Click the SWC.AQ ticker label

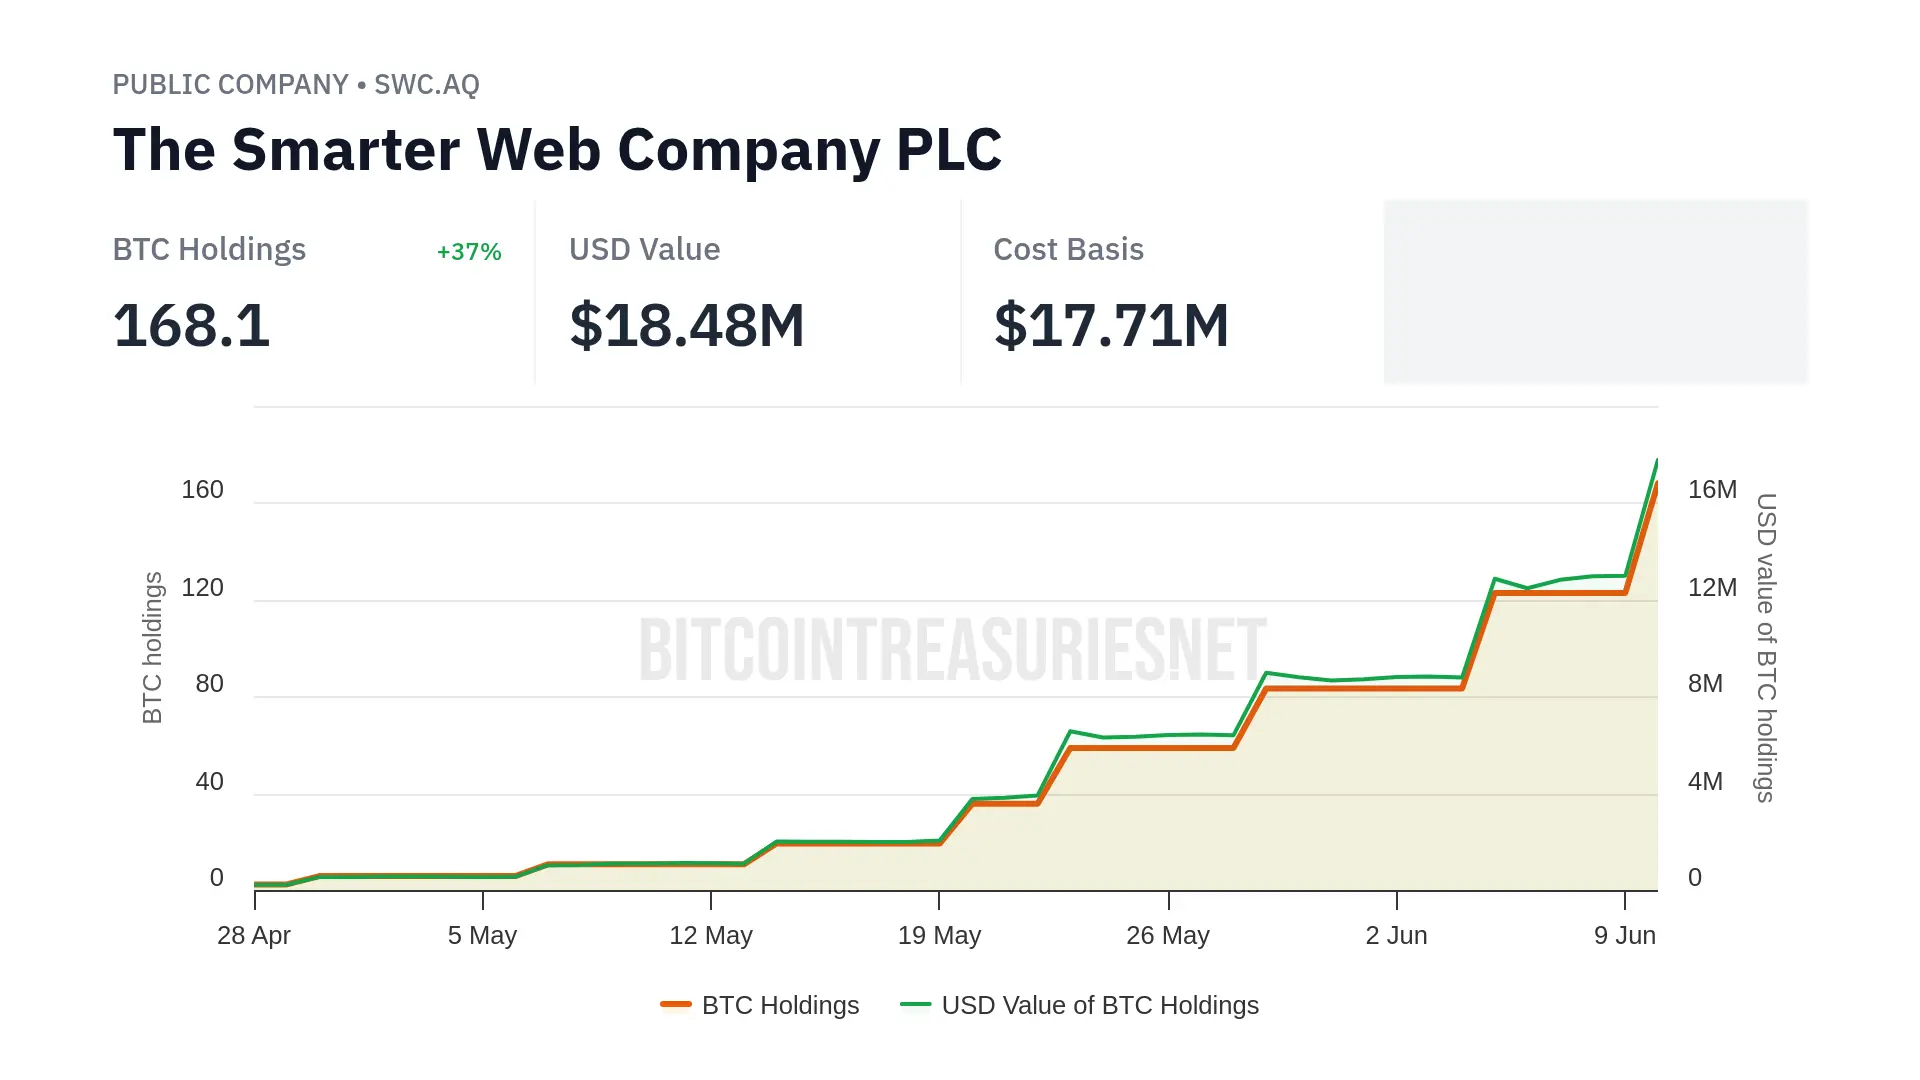pos(427,85)
